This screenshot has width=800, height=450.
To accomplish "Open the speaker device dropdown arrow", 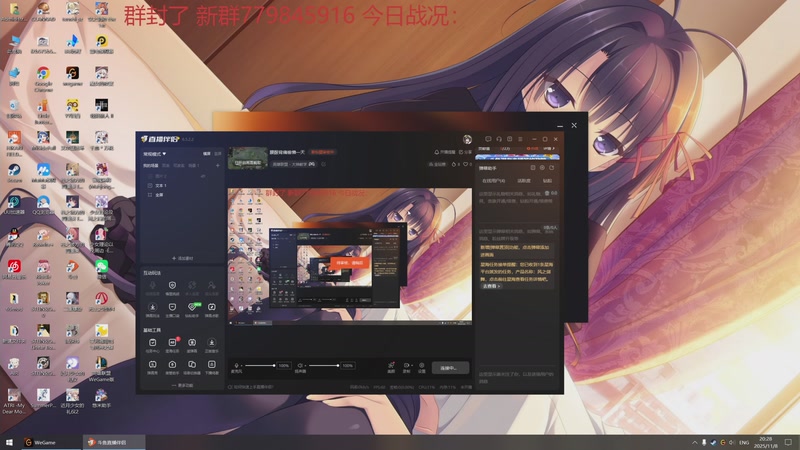I will click(305, 366).
